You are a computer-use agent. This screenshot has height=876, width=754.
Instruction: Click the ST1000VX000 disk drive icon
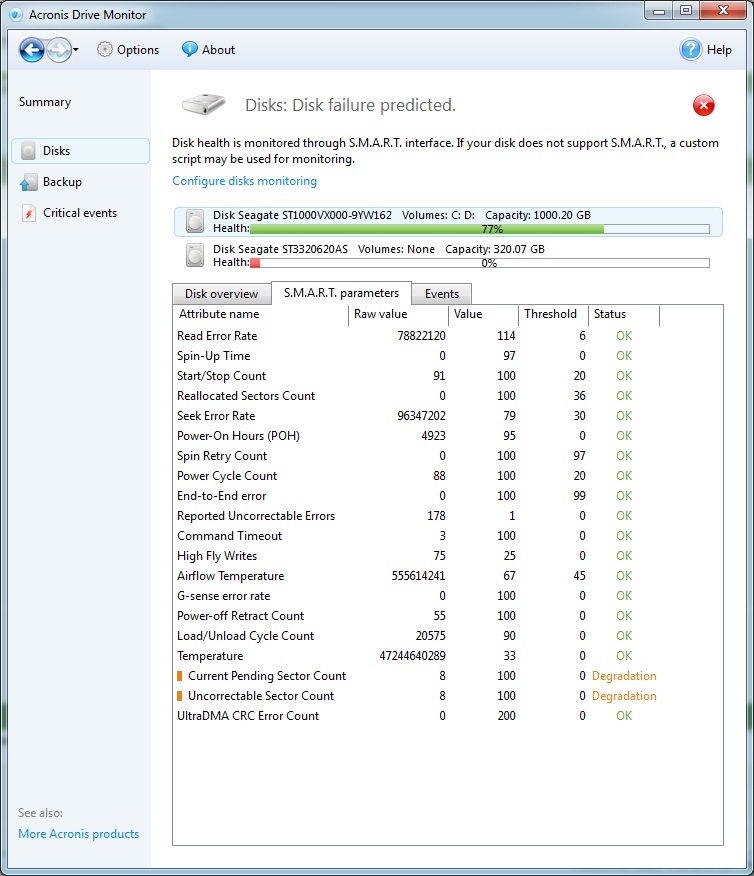[195, 221]
